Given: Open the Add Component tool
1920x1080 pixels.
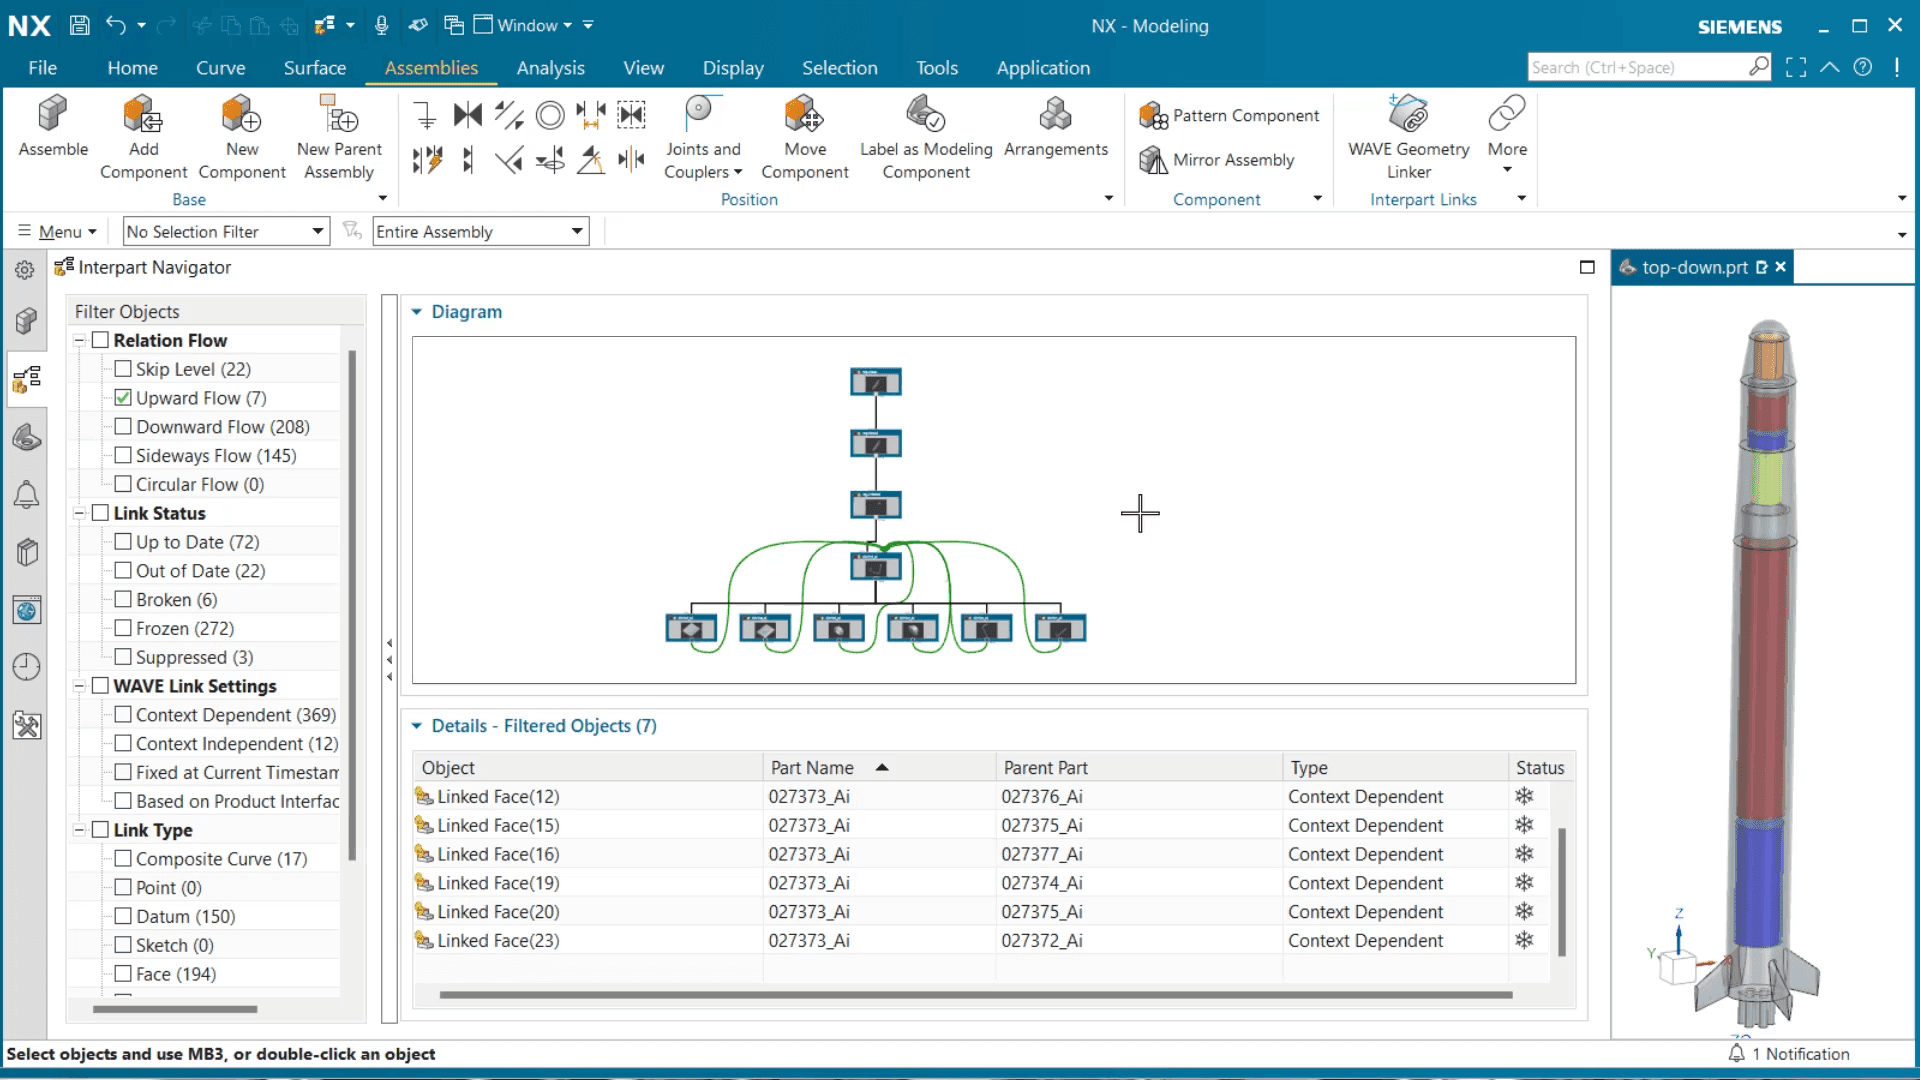Looking at the screenshot, I should 143,114.
